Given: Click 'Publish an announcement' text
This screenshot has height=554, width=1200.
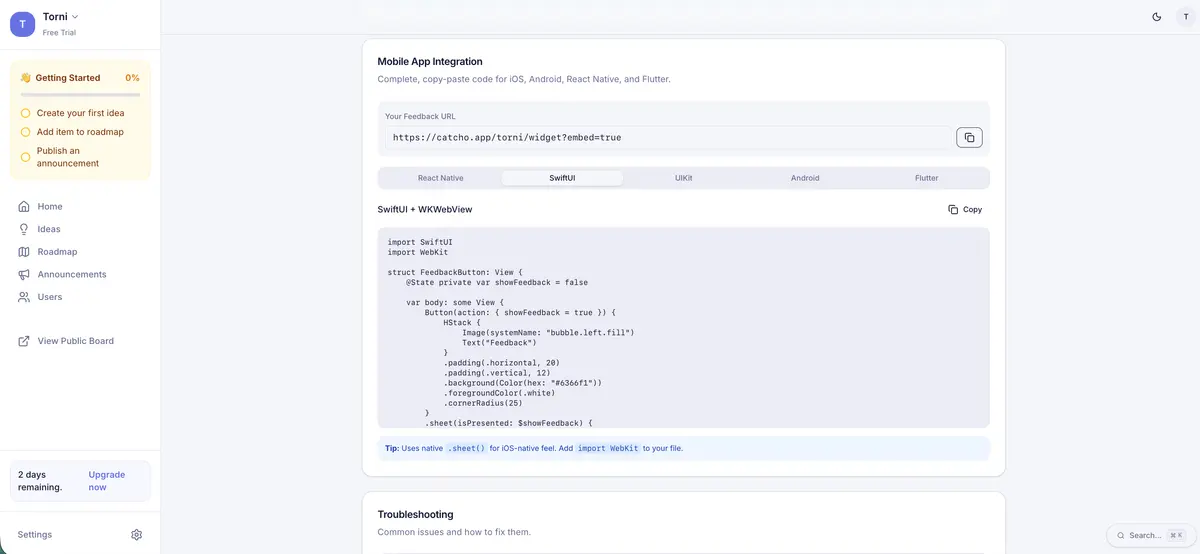Looking at the screenshot, I should point(68,157).
